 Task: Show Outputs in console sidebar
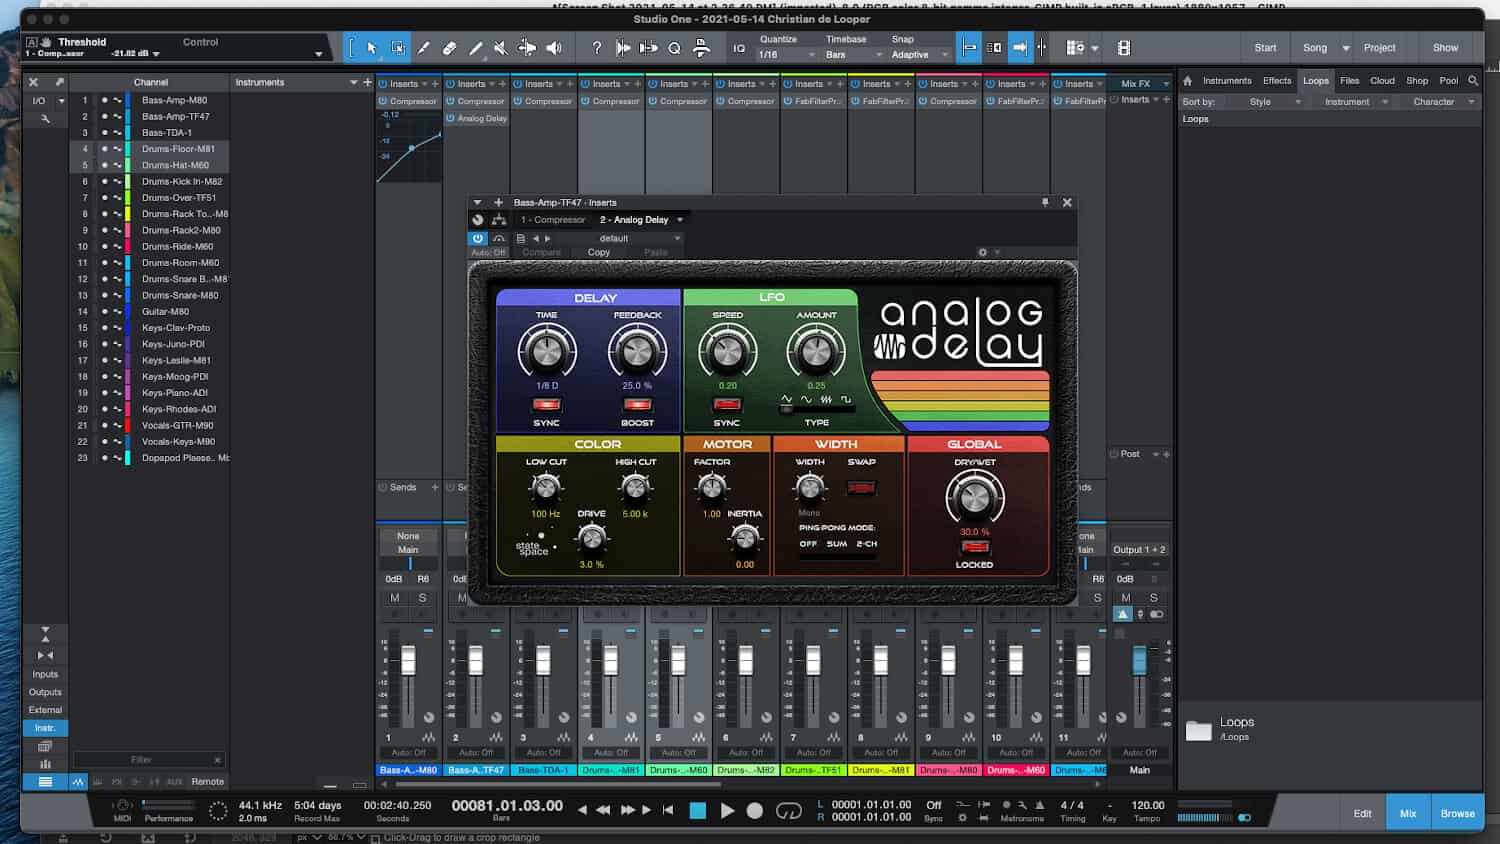pos(45,692)
